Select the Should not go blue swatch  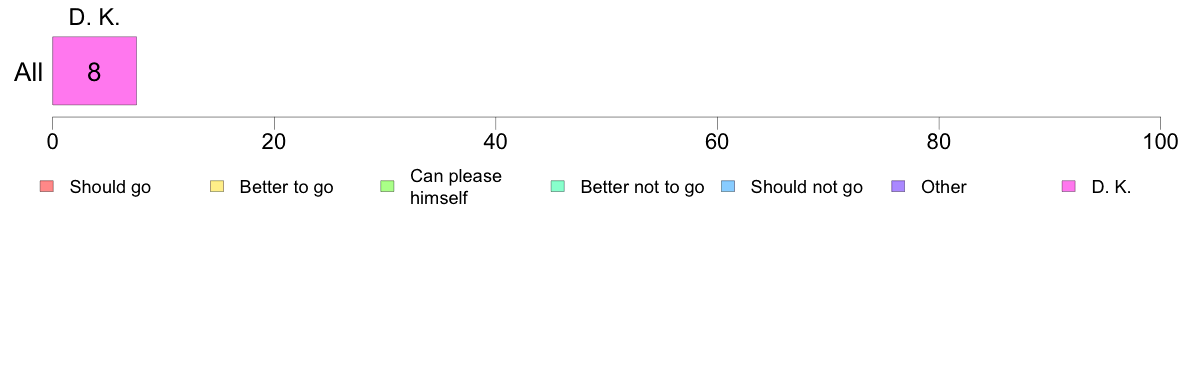tap(728, 186)
